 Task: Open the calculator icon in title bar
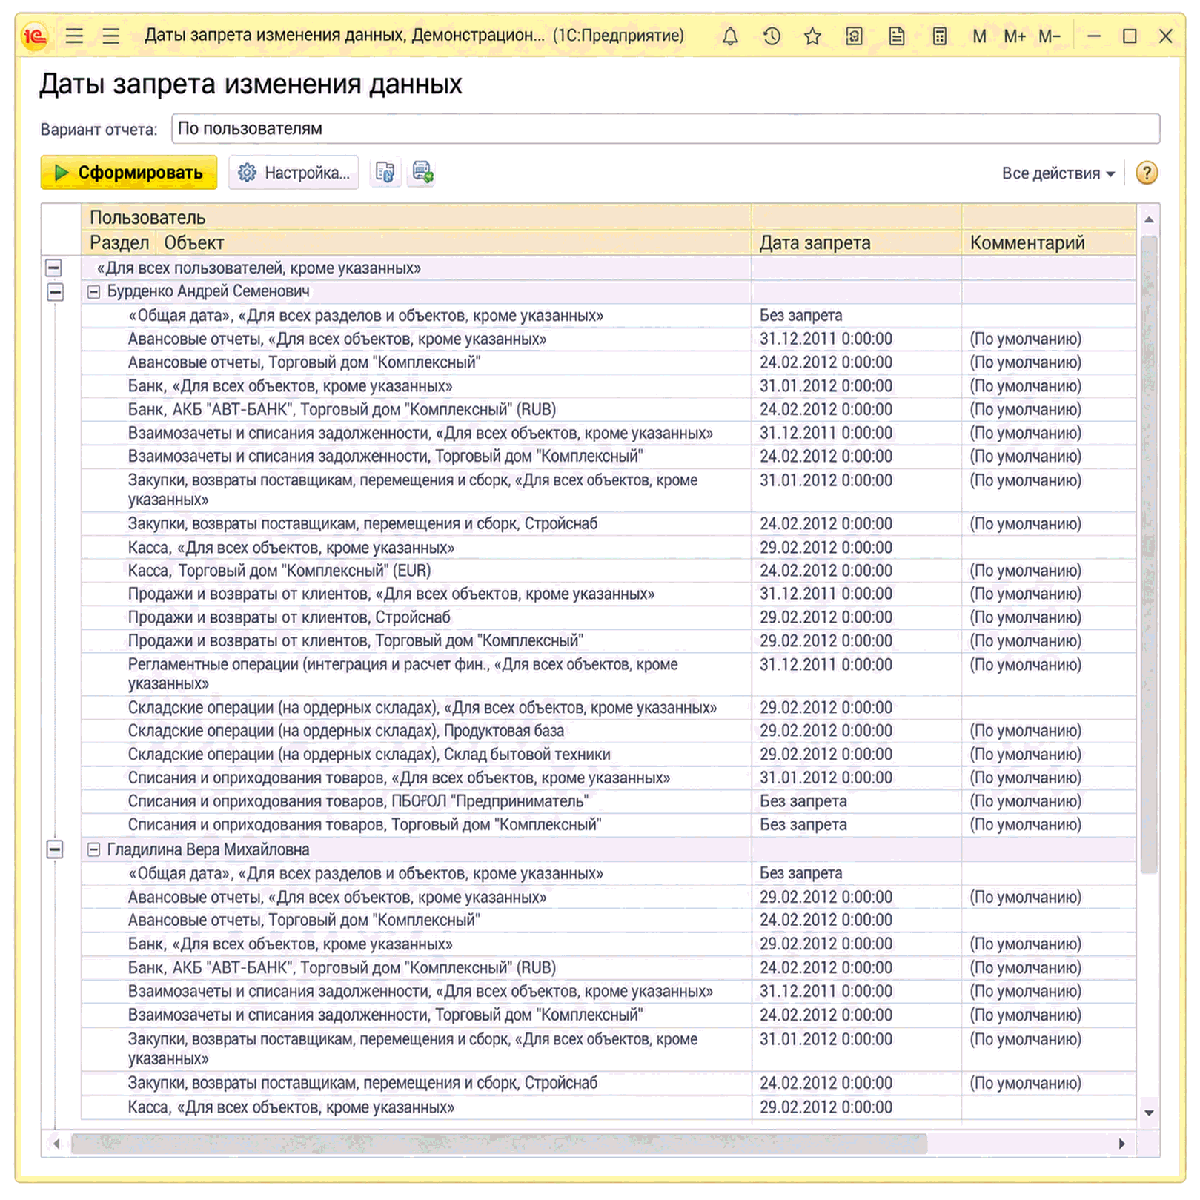(x=939, y=36)
